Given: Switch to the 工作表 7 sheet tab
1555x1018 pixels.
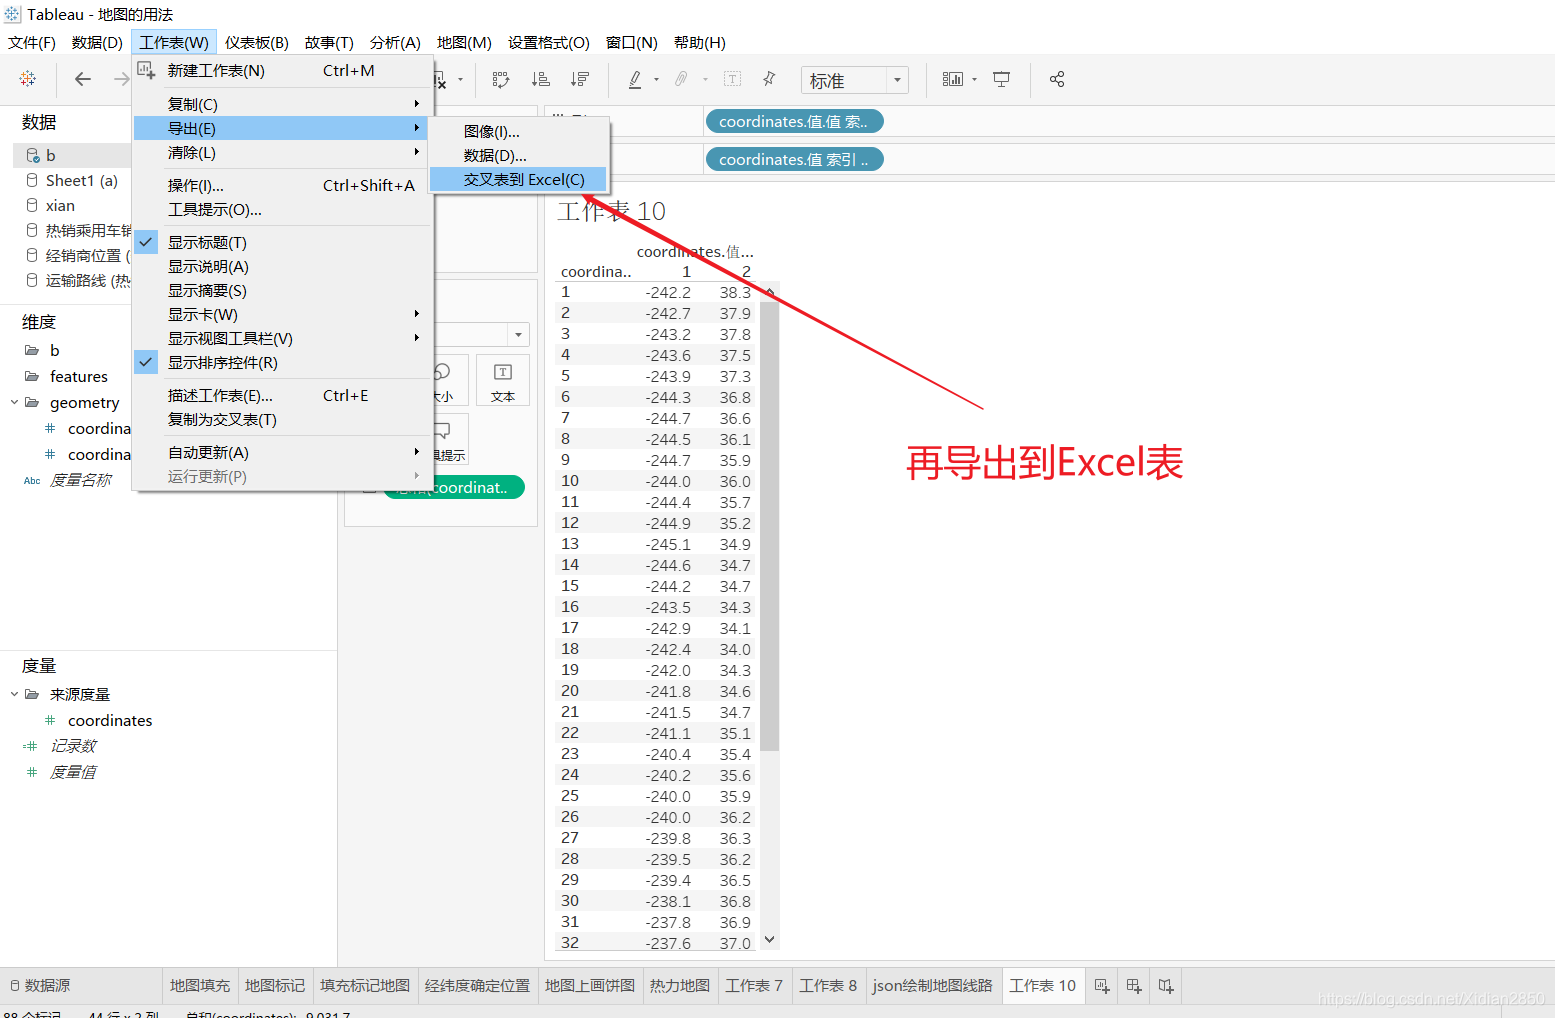Looking at the screenshot, I should click(x=754, y=985).
